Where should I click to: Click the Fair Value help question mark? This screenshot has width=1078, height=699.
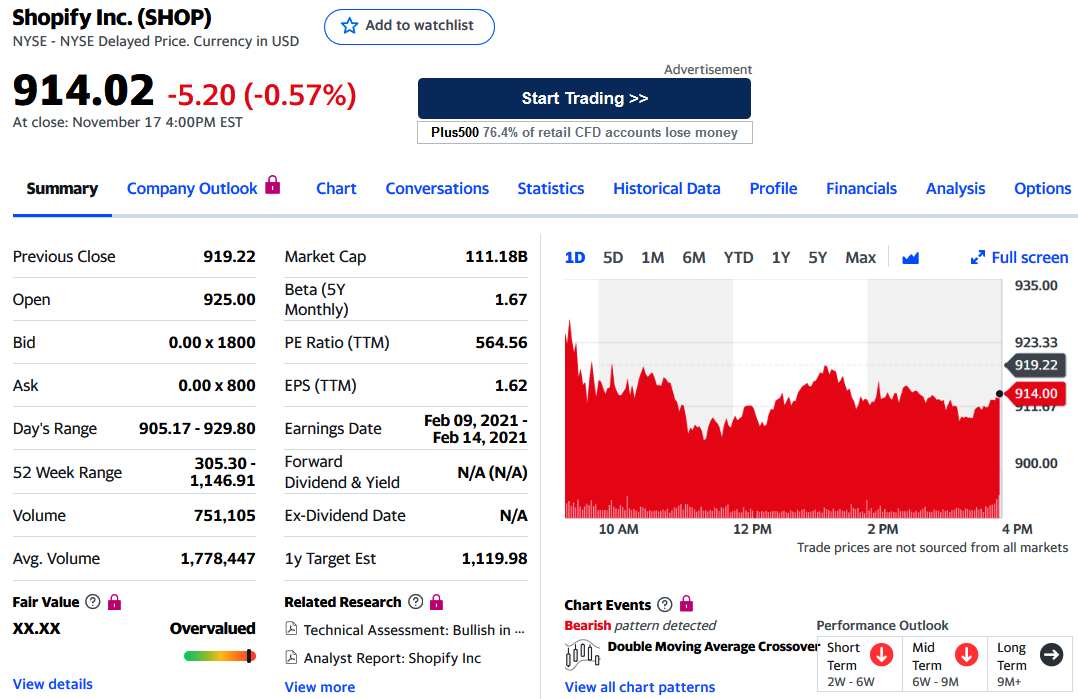pos(93,602)
